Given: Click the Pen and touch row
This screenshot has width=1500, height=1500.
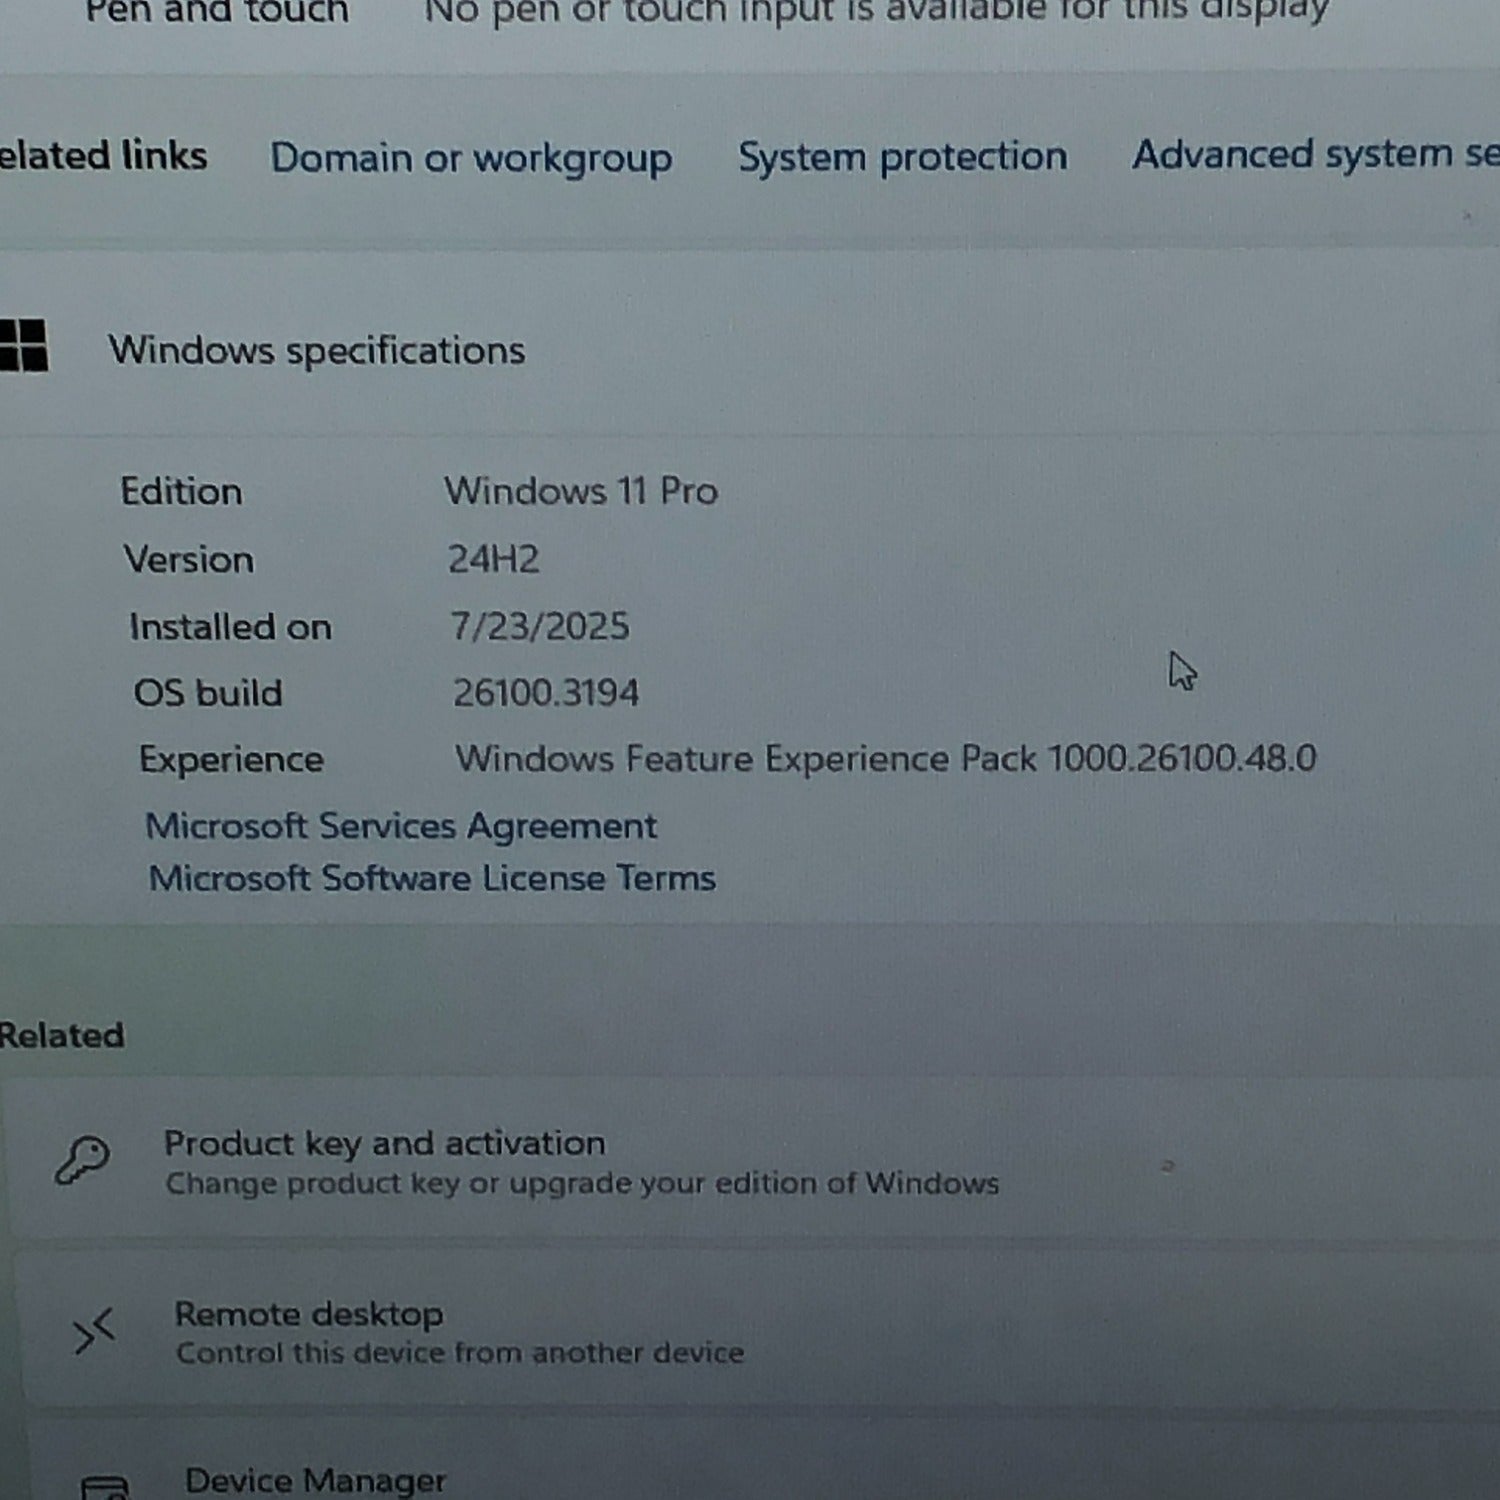Looking at the screenshot, I should (x=216, y=12).
